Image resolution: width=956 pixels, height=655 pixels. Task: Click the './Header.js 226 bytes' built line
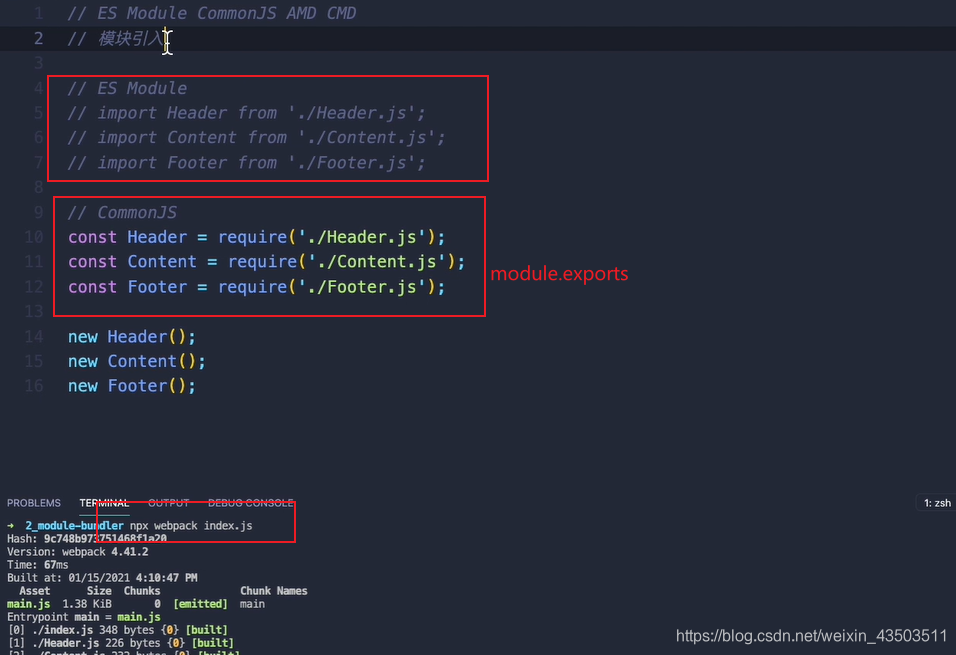click(121, 643)
